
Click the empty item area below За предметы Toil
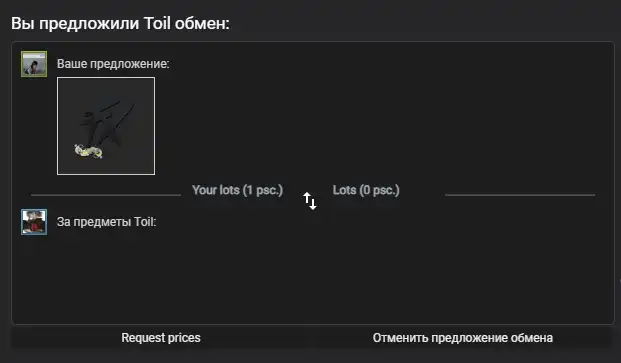[x=313, y=279]
